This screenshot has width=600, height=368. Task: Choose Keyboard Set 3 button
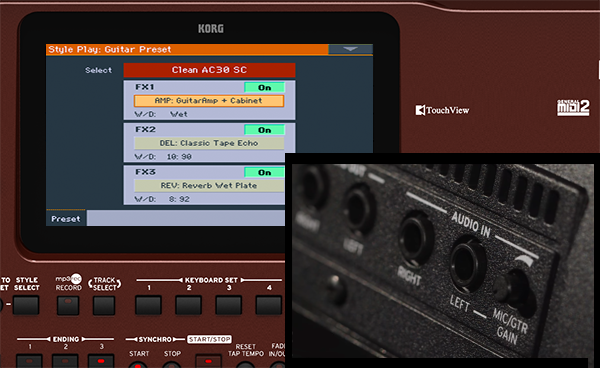coord(229,305)
